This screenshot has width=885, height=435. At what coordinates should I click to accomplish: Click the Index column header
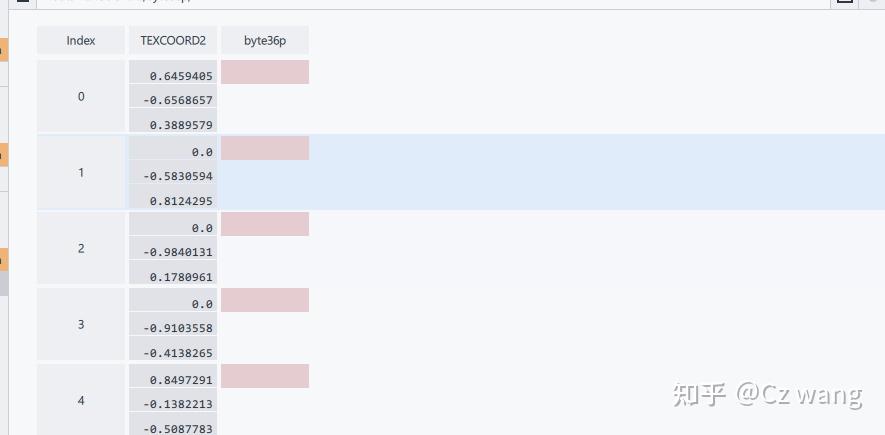coord(81,40)
